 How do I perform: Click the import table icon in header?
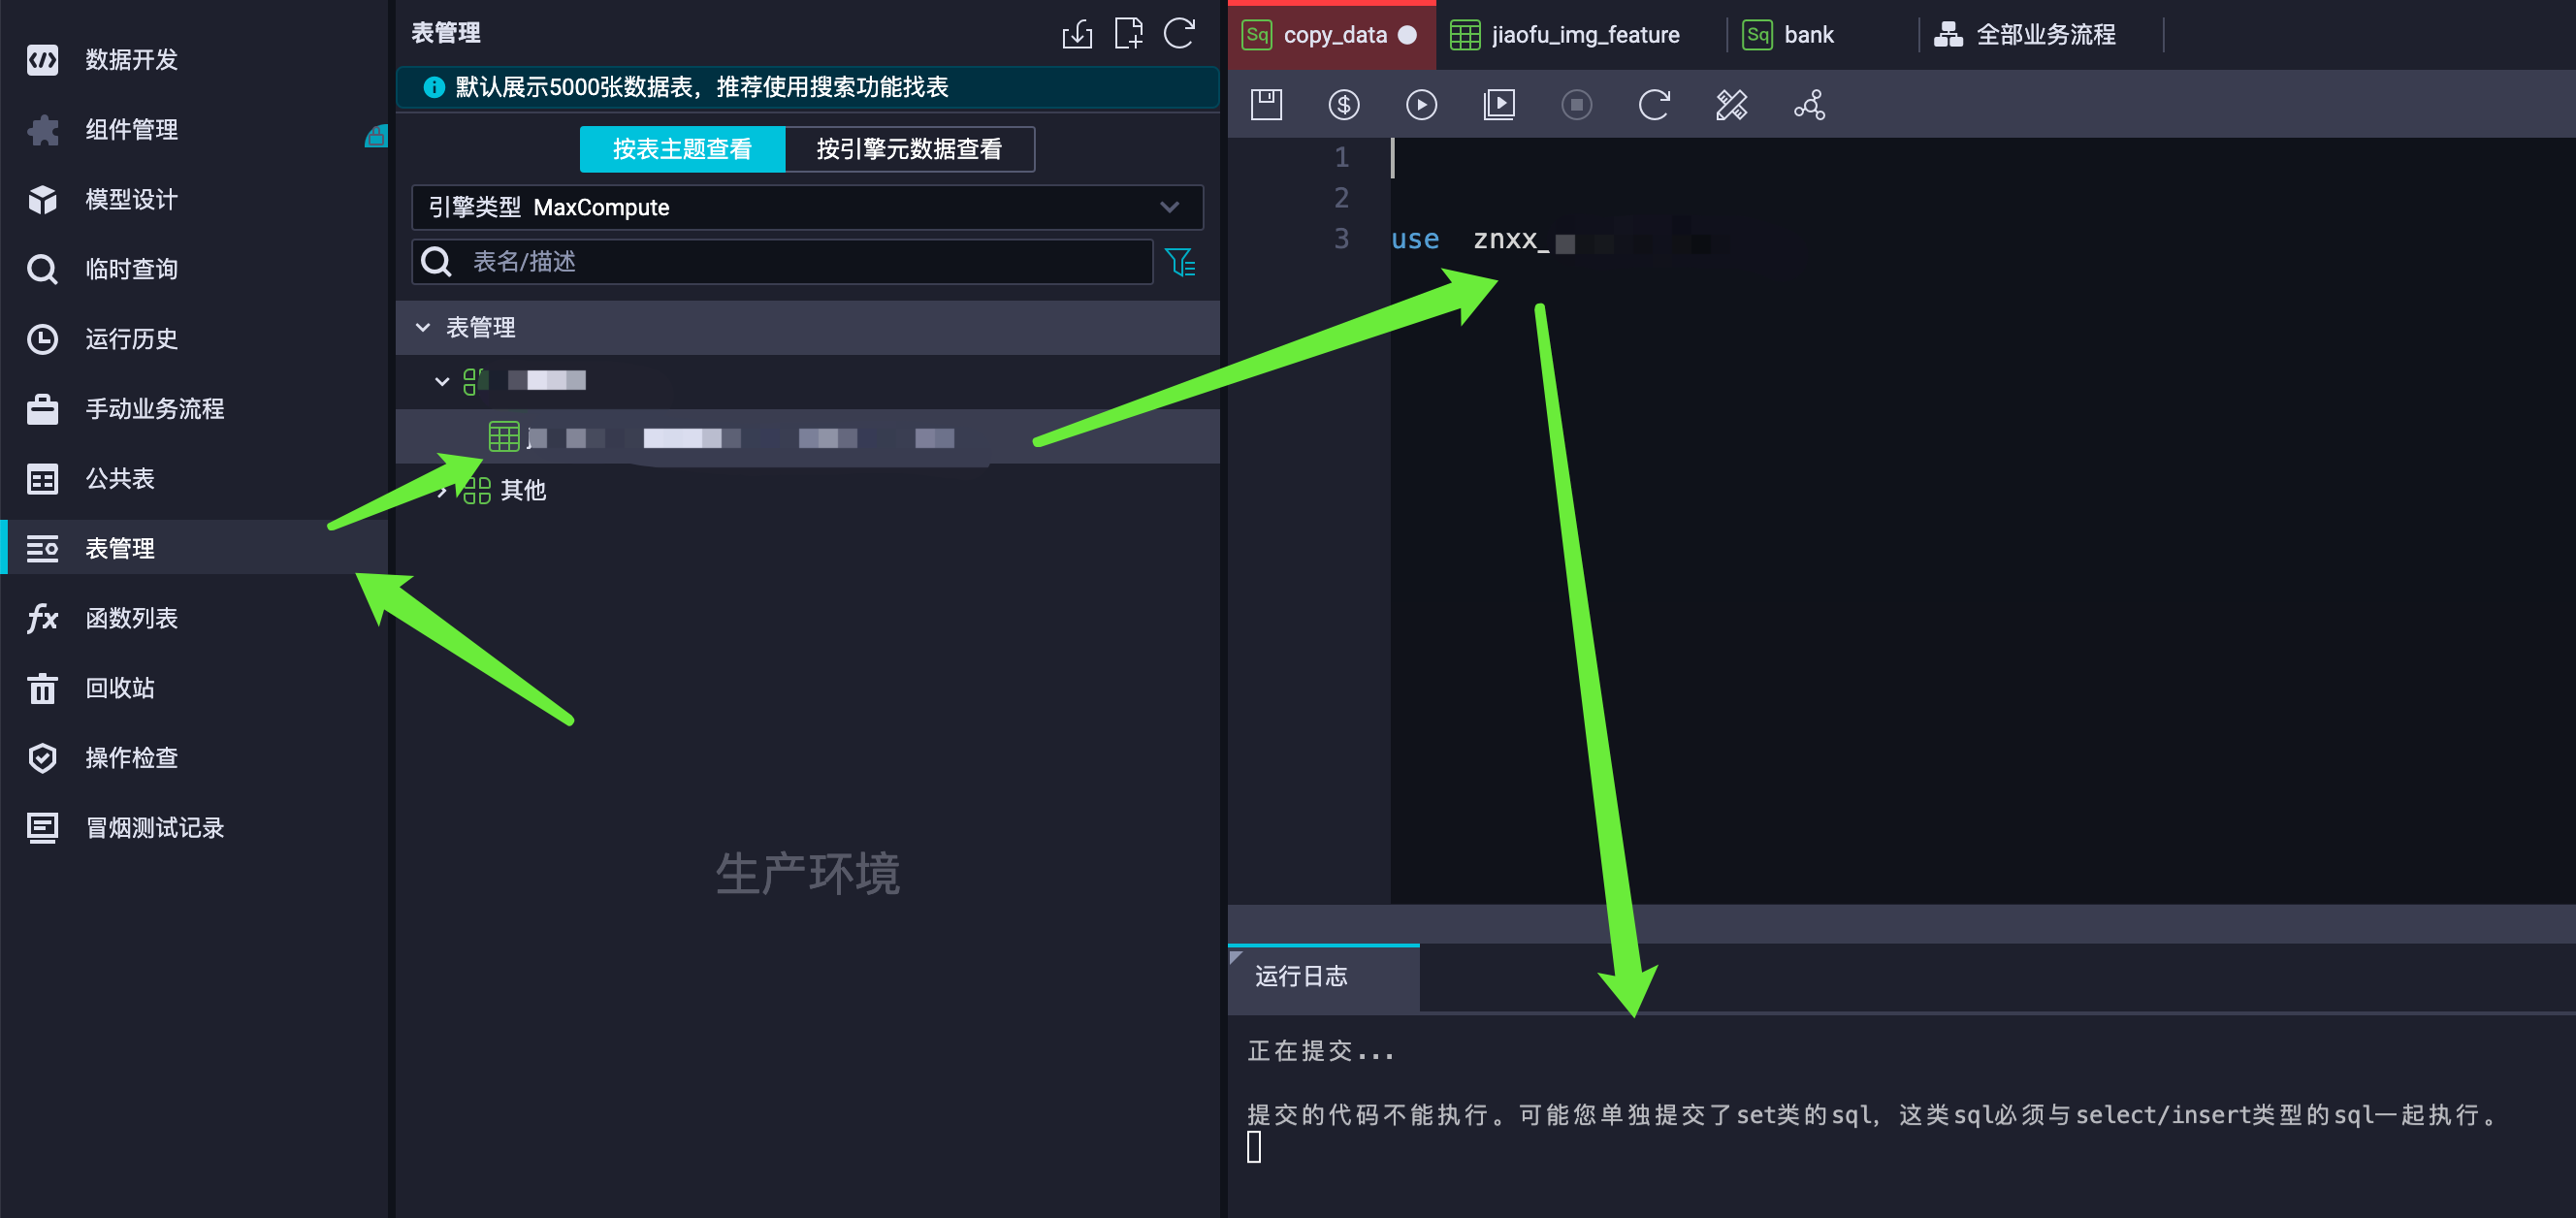click(x=1077, y=34)
